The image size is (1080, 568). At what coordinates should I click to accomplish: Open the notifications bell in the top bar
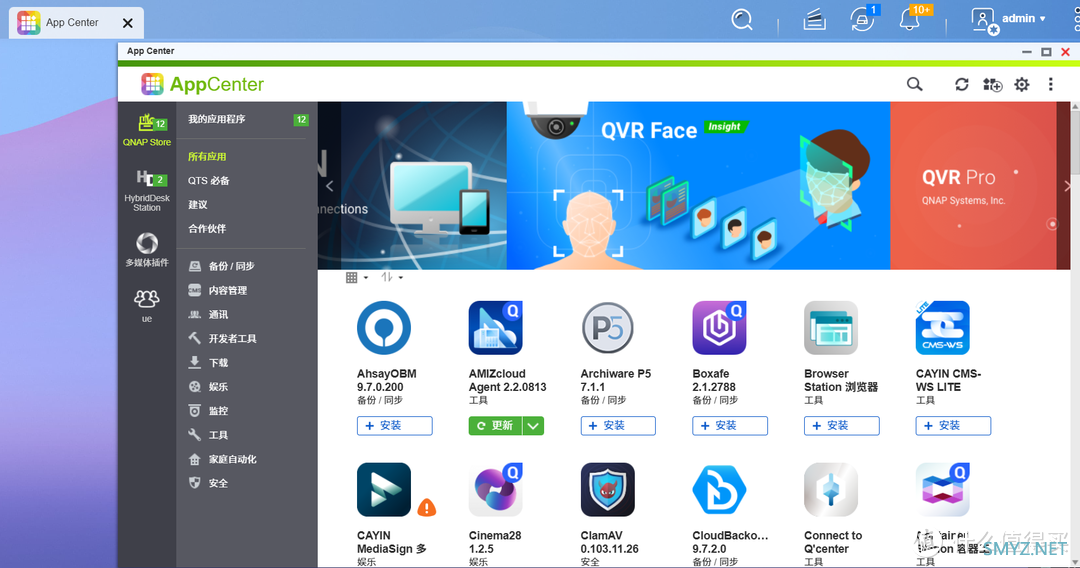pos(909,19)
